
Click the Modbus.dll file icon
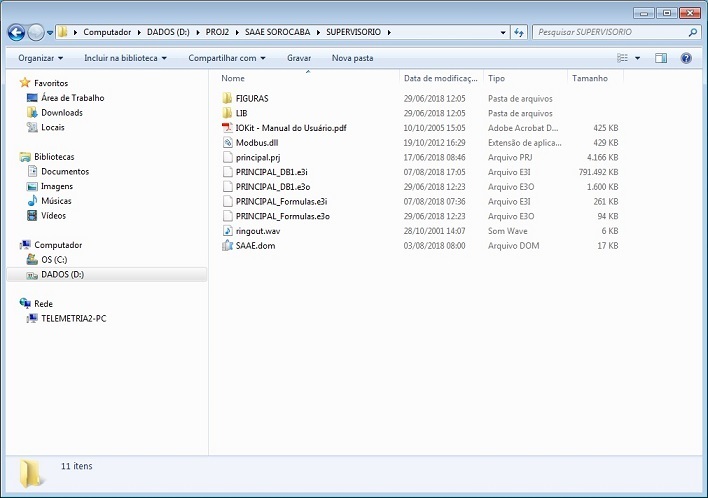228,143
